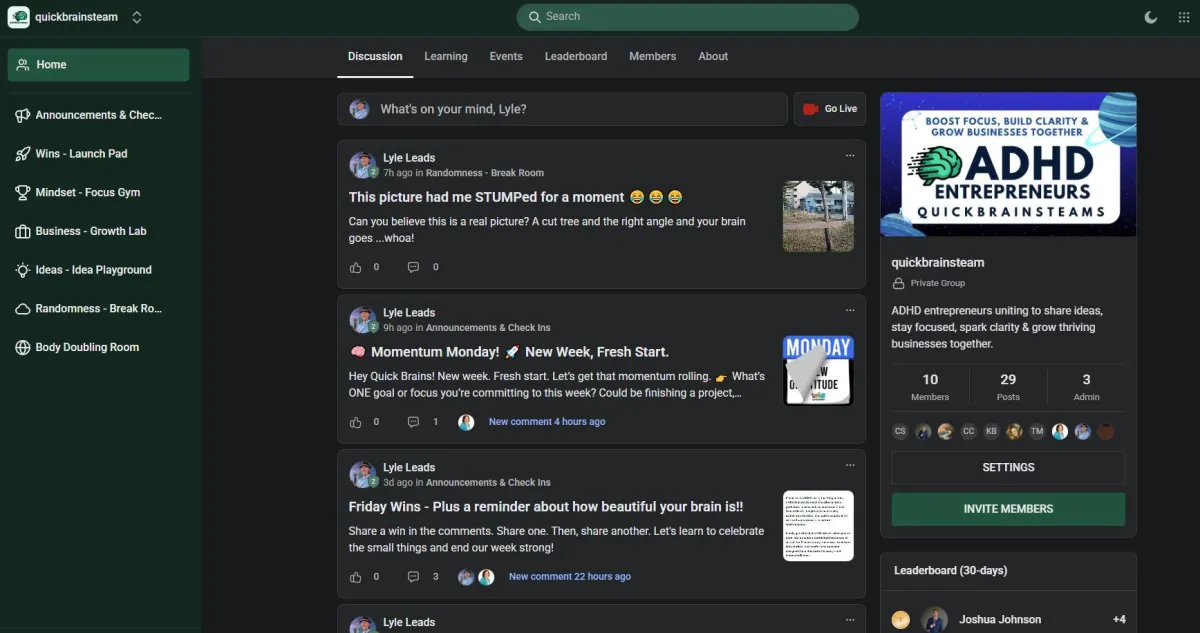1200x633 pixels.
Task: Go to the Members tab
Action: click(x=653, y=56)
